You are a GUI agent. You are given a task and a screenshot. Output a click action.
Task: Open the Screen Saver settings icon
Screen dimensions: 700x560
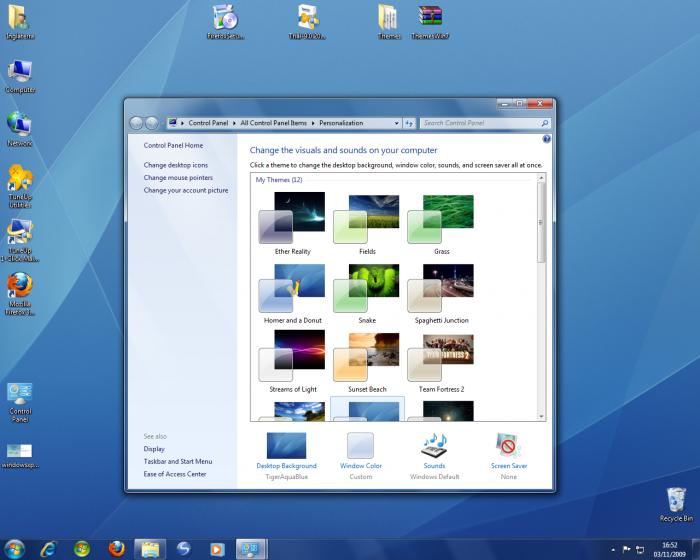[509, 445]
